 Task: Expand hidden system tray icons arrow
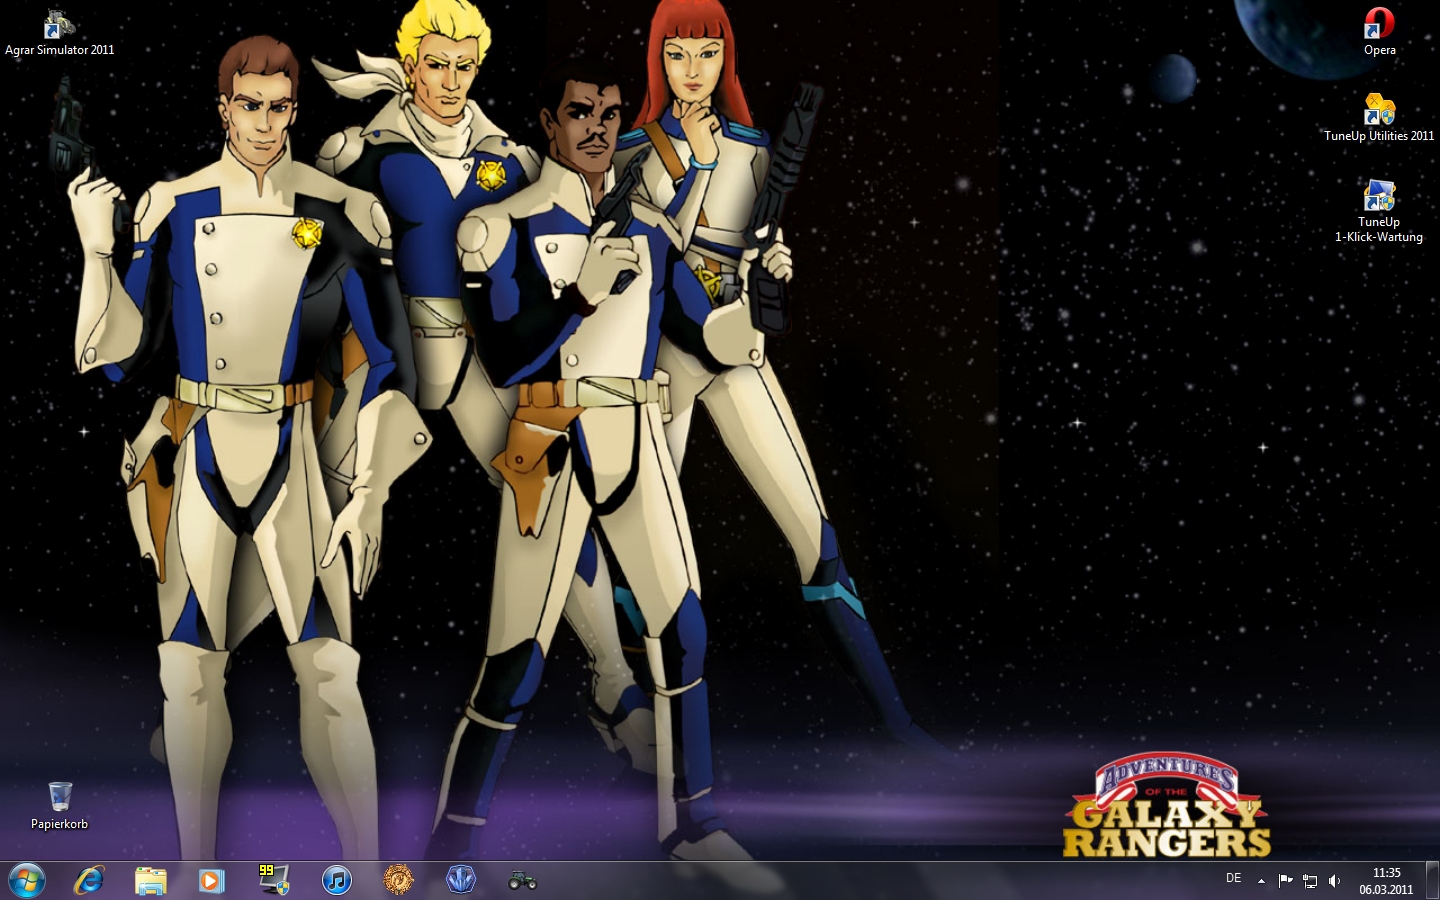pos(1261,881)
